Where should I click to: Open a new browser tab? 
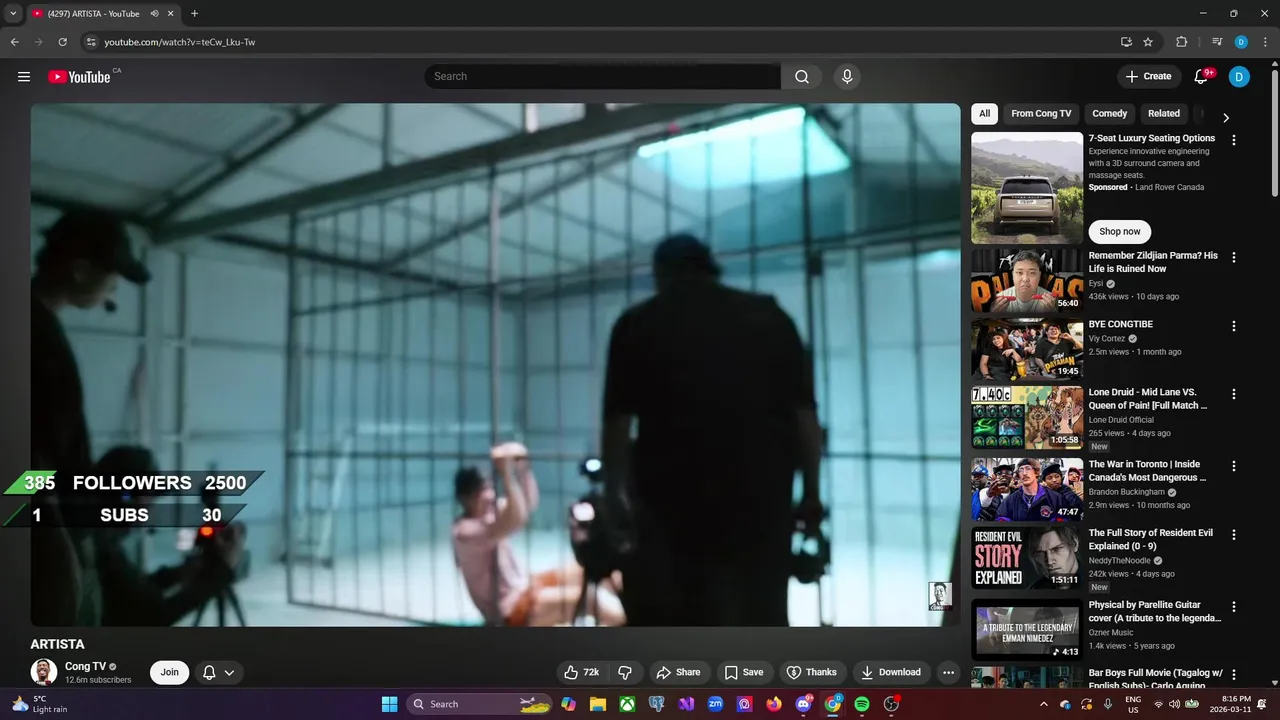pos(194,14)
